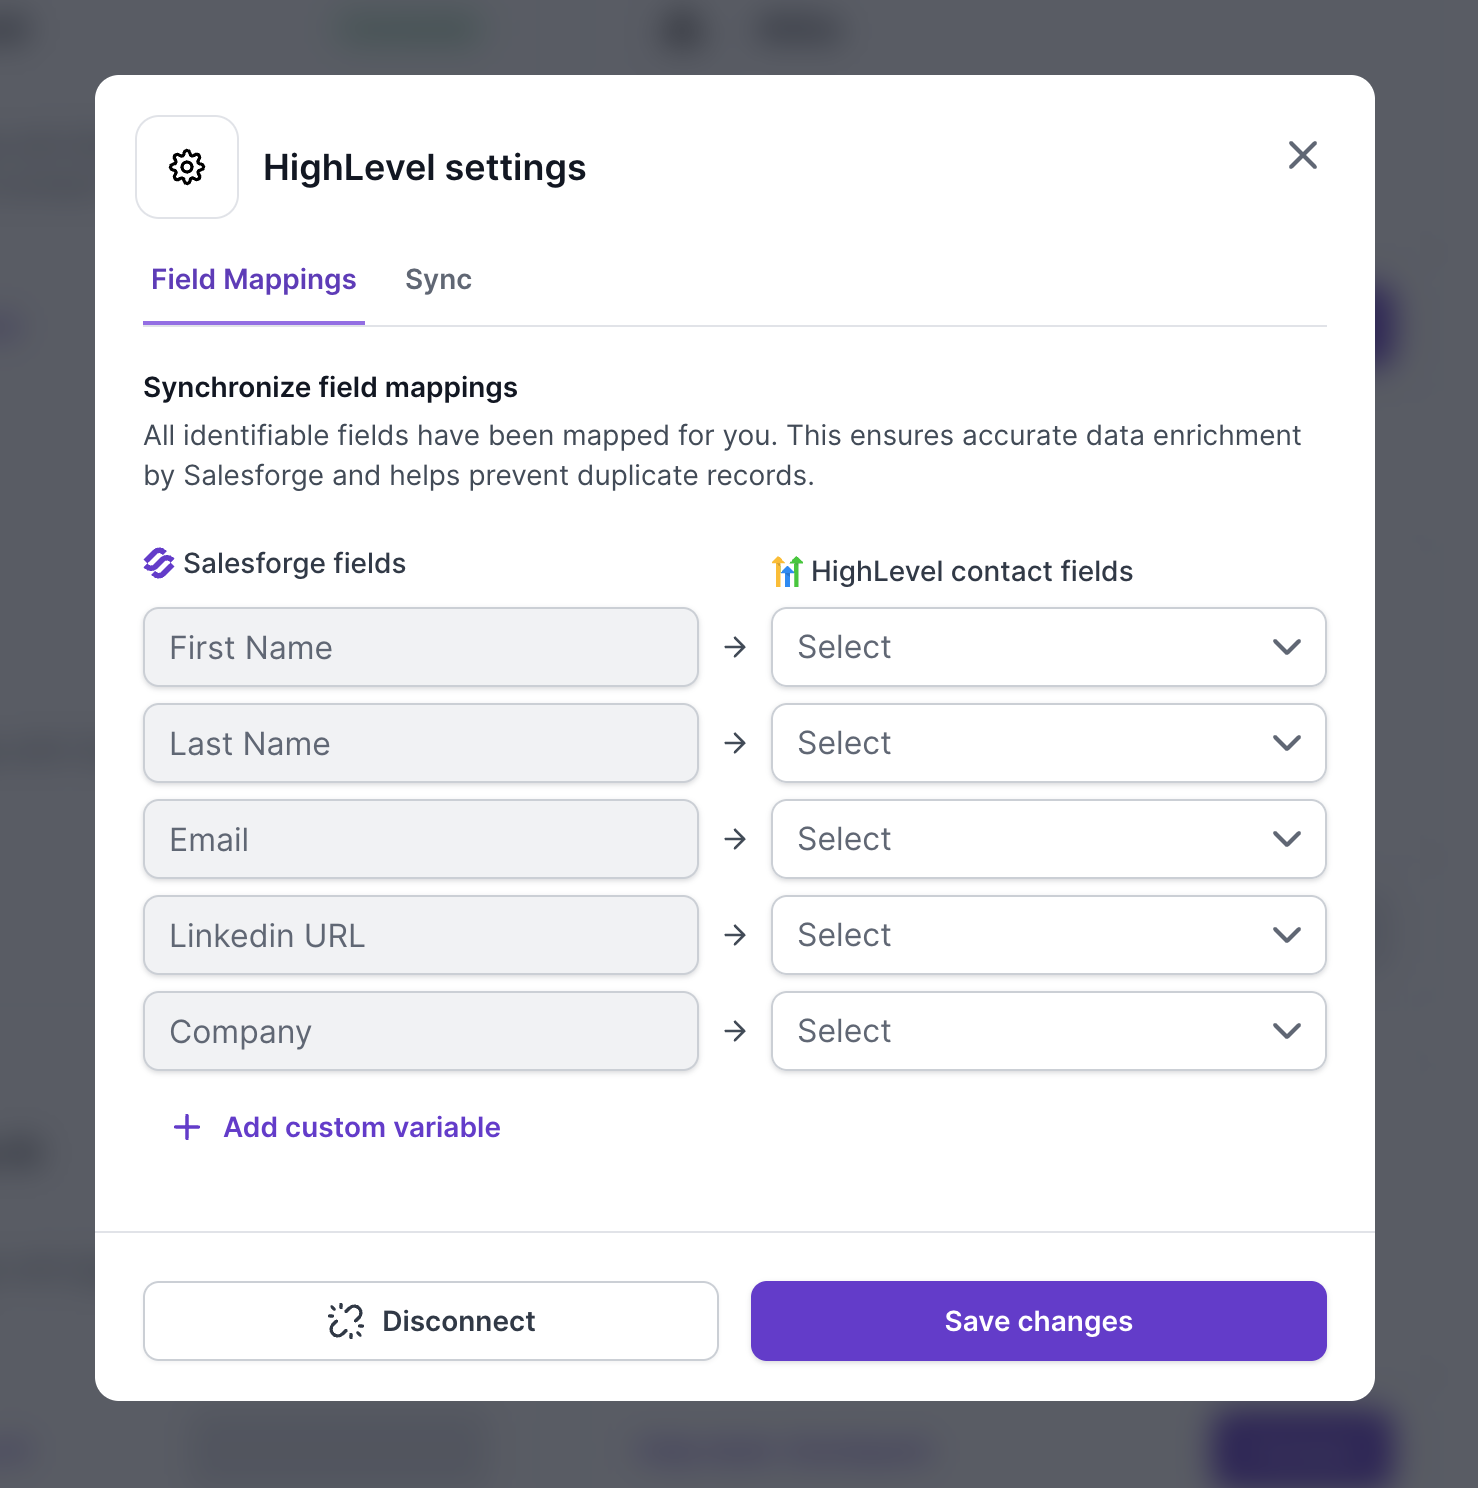Screen dimensions: 1478x1488
Task: Switch to the Sync tab
Action: (x=438, y=280)
